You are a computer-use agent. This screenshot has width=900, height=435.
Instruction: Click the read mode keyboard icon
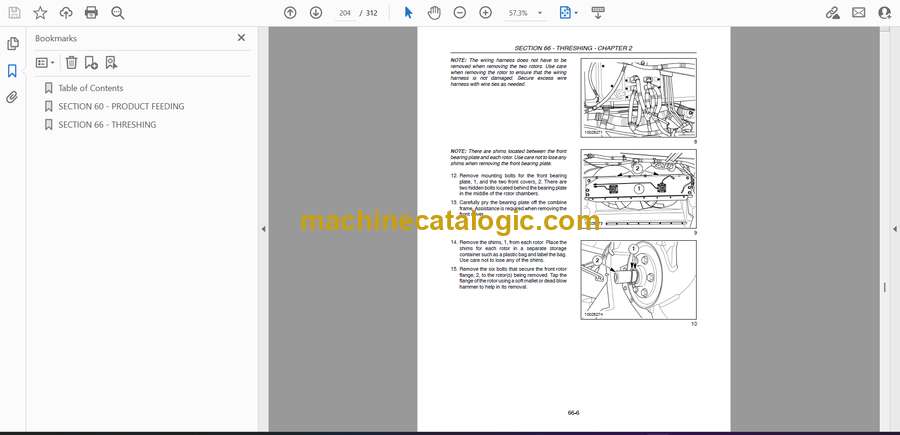pyautogui.click(x=598, y=13)
